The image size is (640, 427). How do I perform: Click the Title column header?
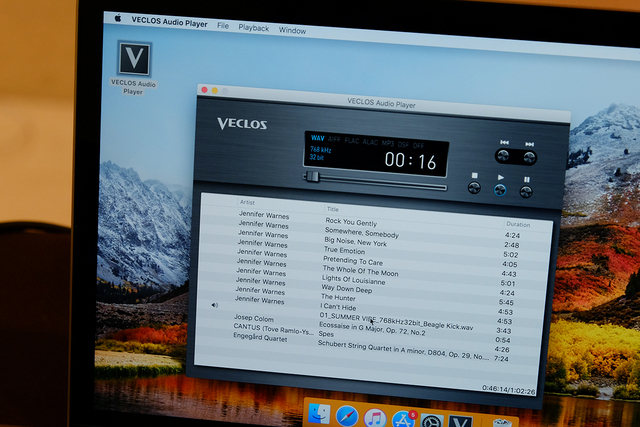[333, 209]
